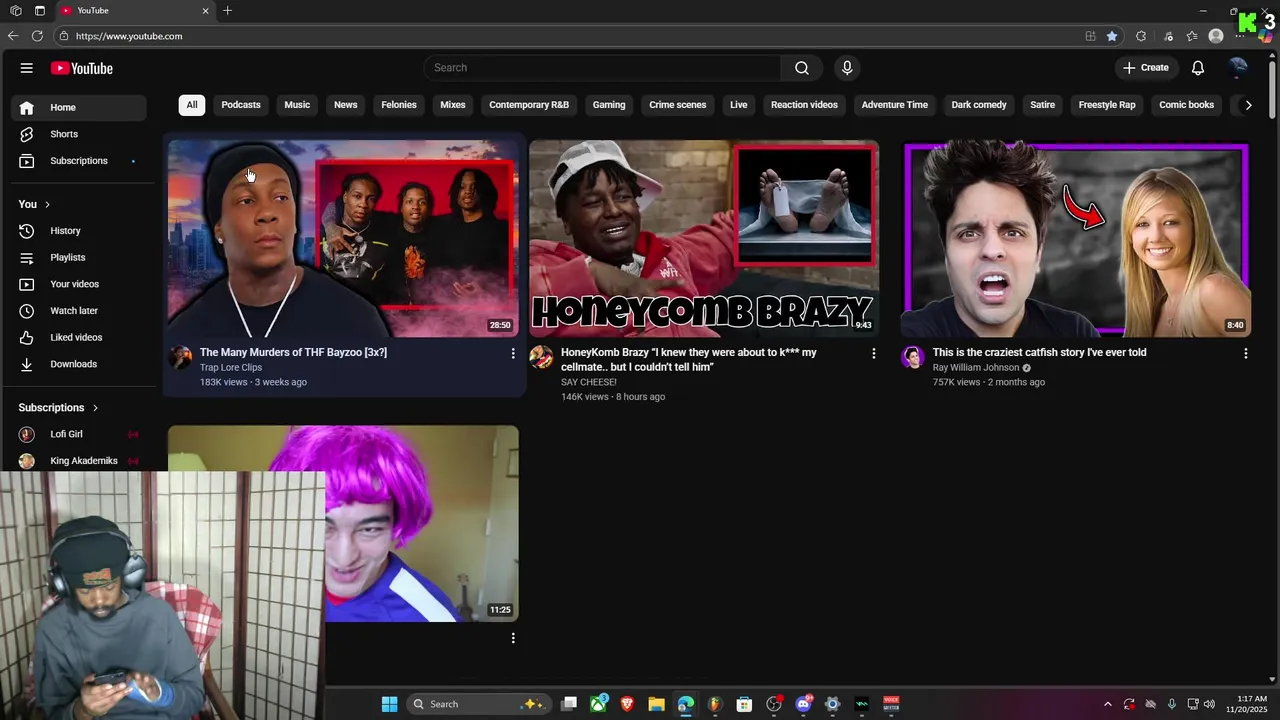
Task: Open the Lofi Girl channel subscription
Action: click(79, 434)
